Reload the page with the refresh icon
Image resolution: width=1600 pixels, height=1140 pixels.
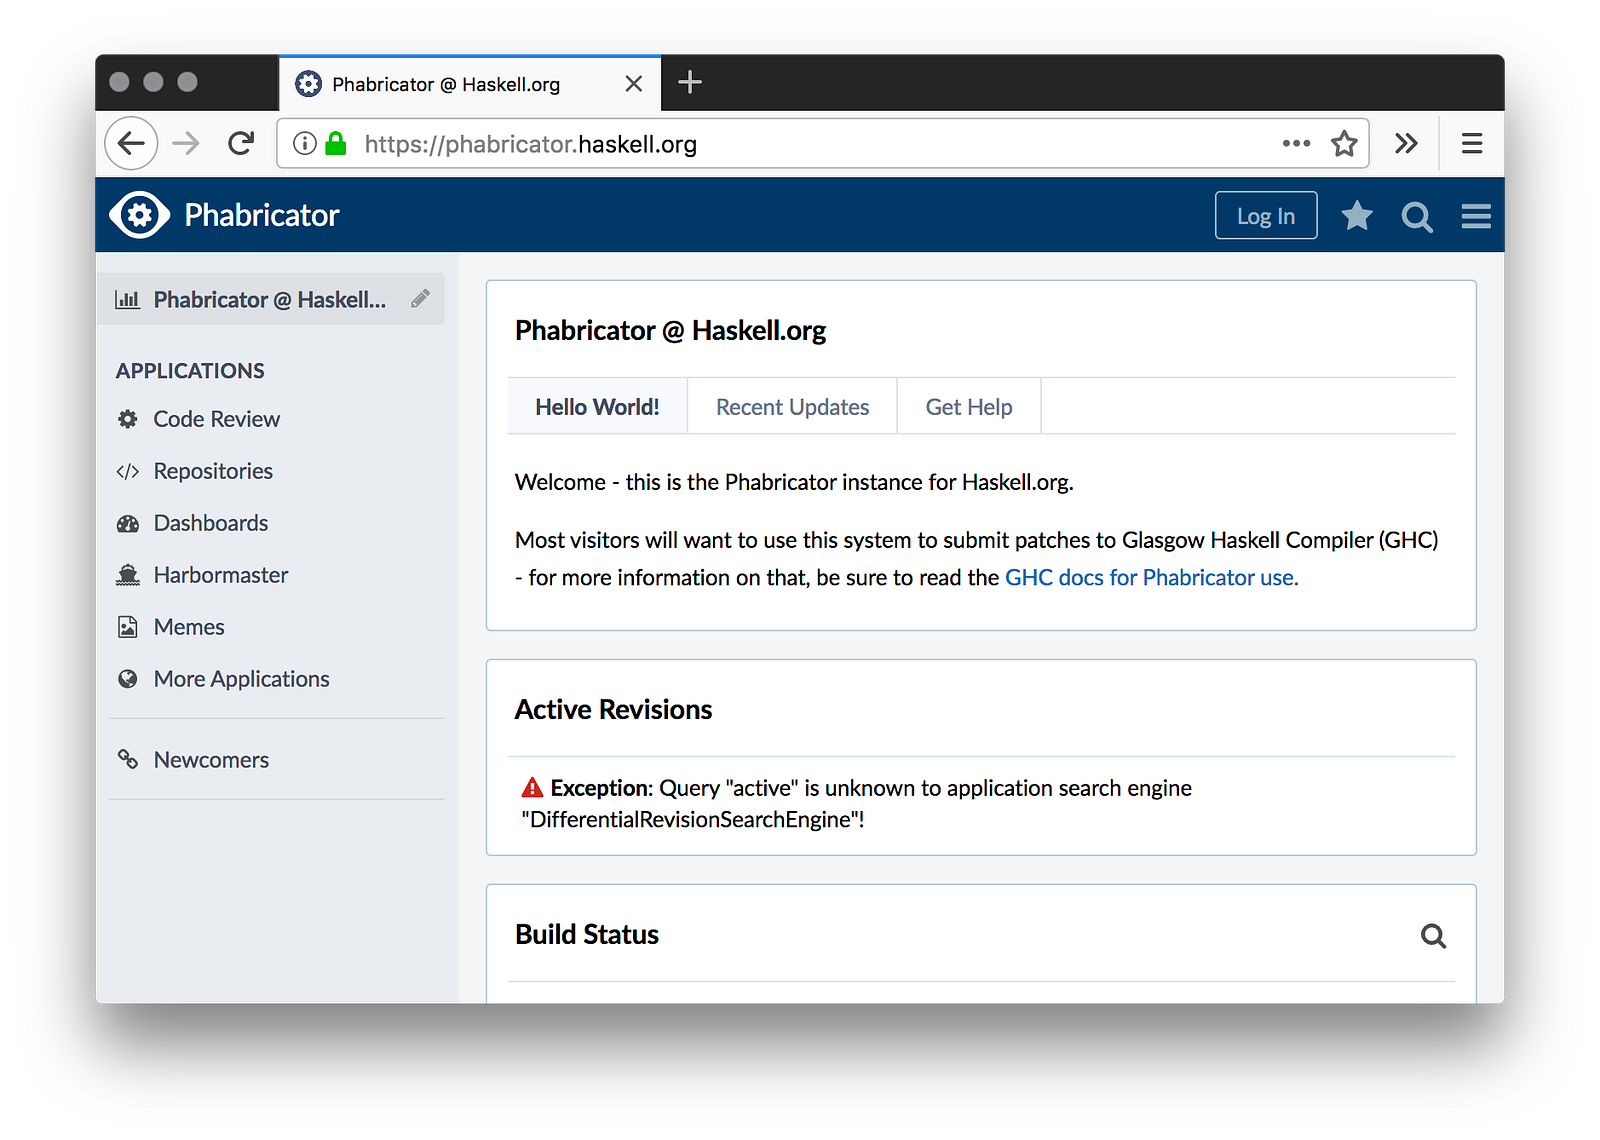[241, 144]
